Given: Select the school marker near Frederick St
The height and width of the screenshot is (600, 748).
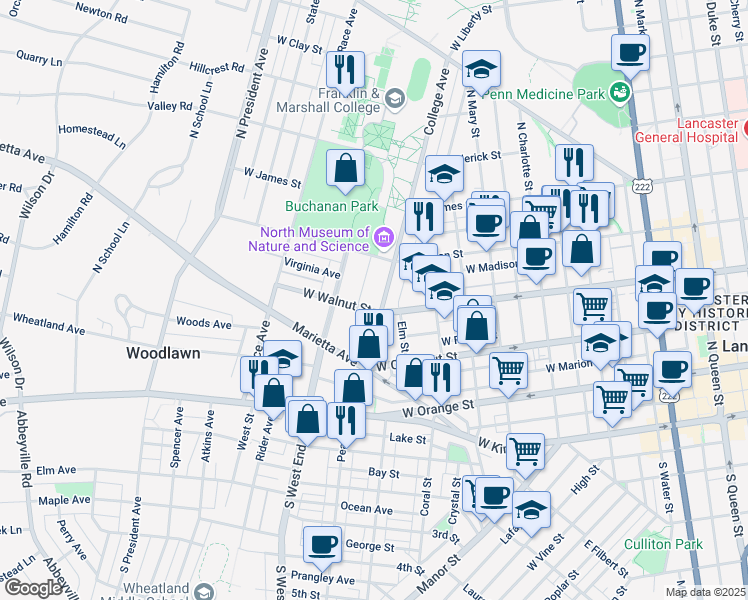Looking at the screenshot, I should coord(445,176).
